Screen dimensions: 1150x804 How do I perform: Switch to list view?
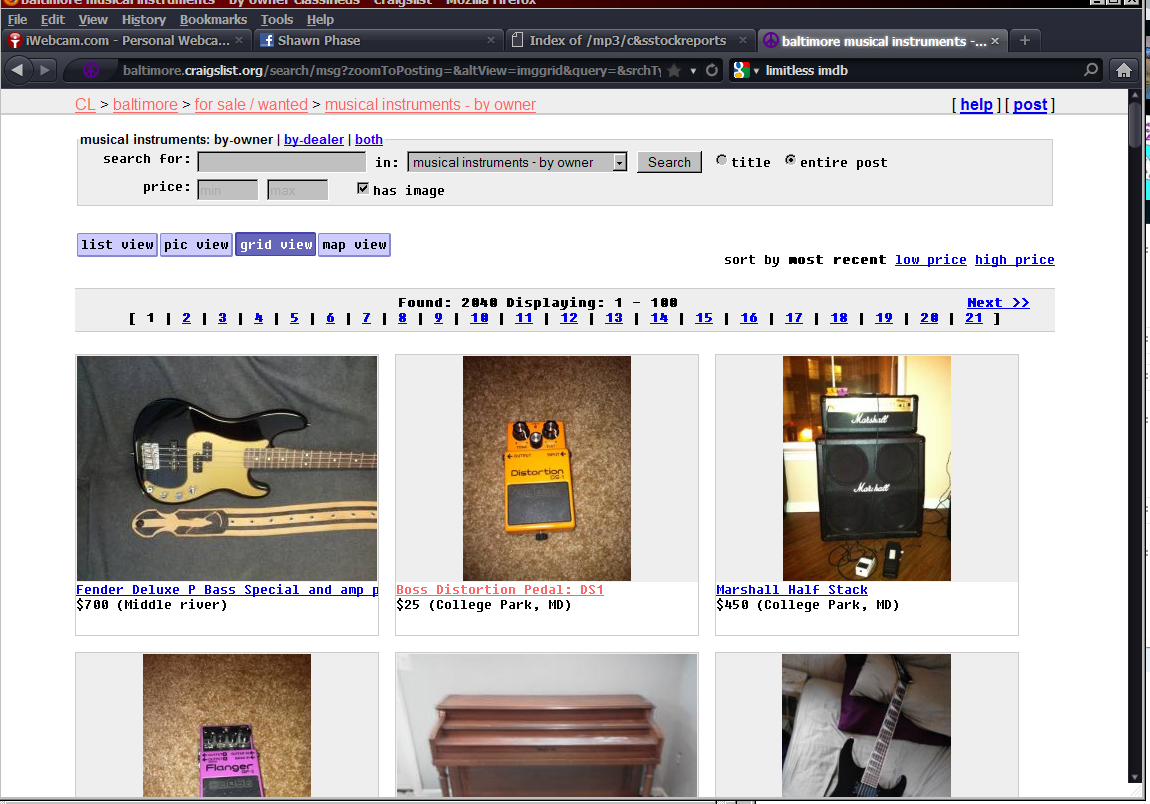coord(117,245)
